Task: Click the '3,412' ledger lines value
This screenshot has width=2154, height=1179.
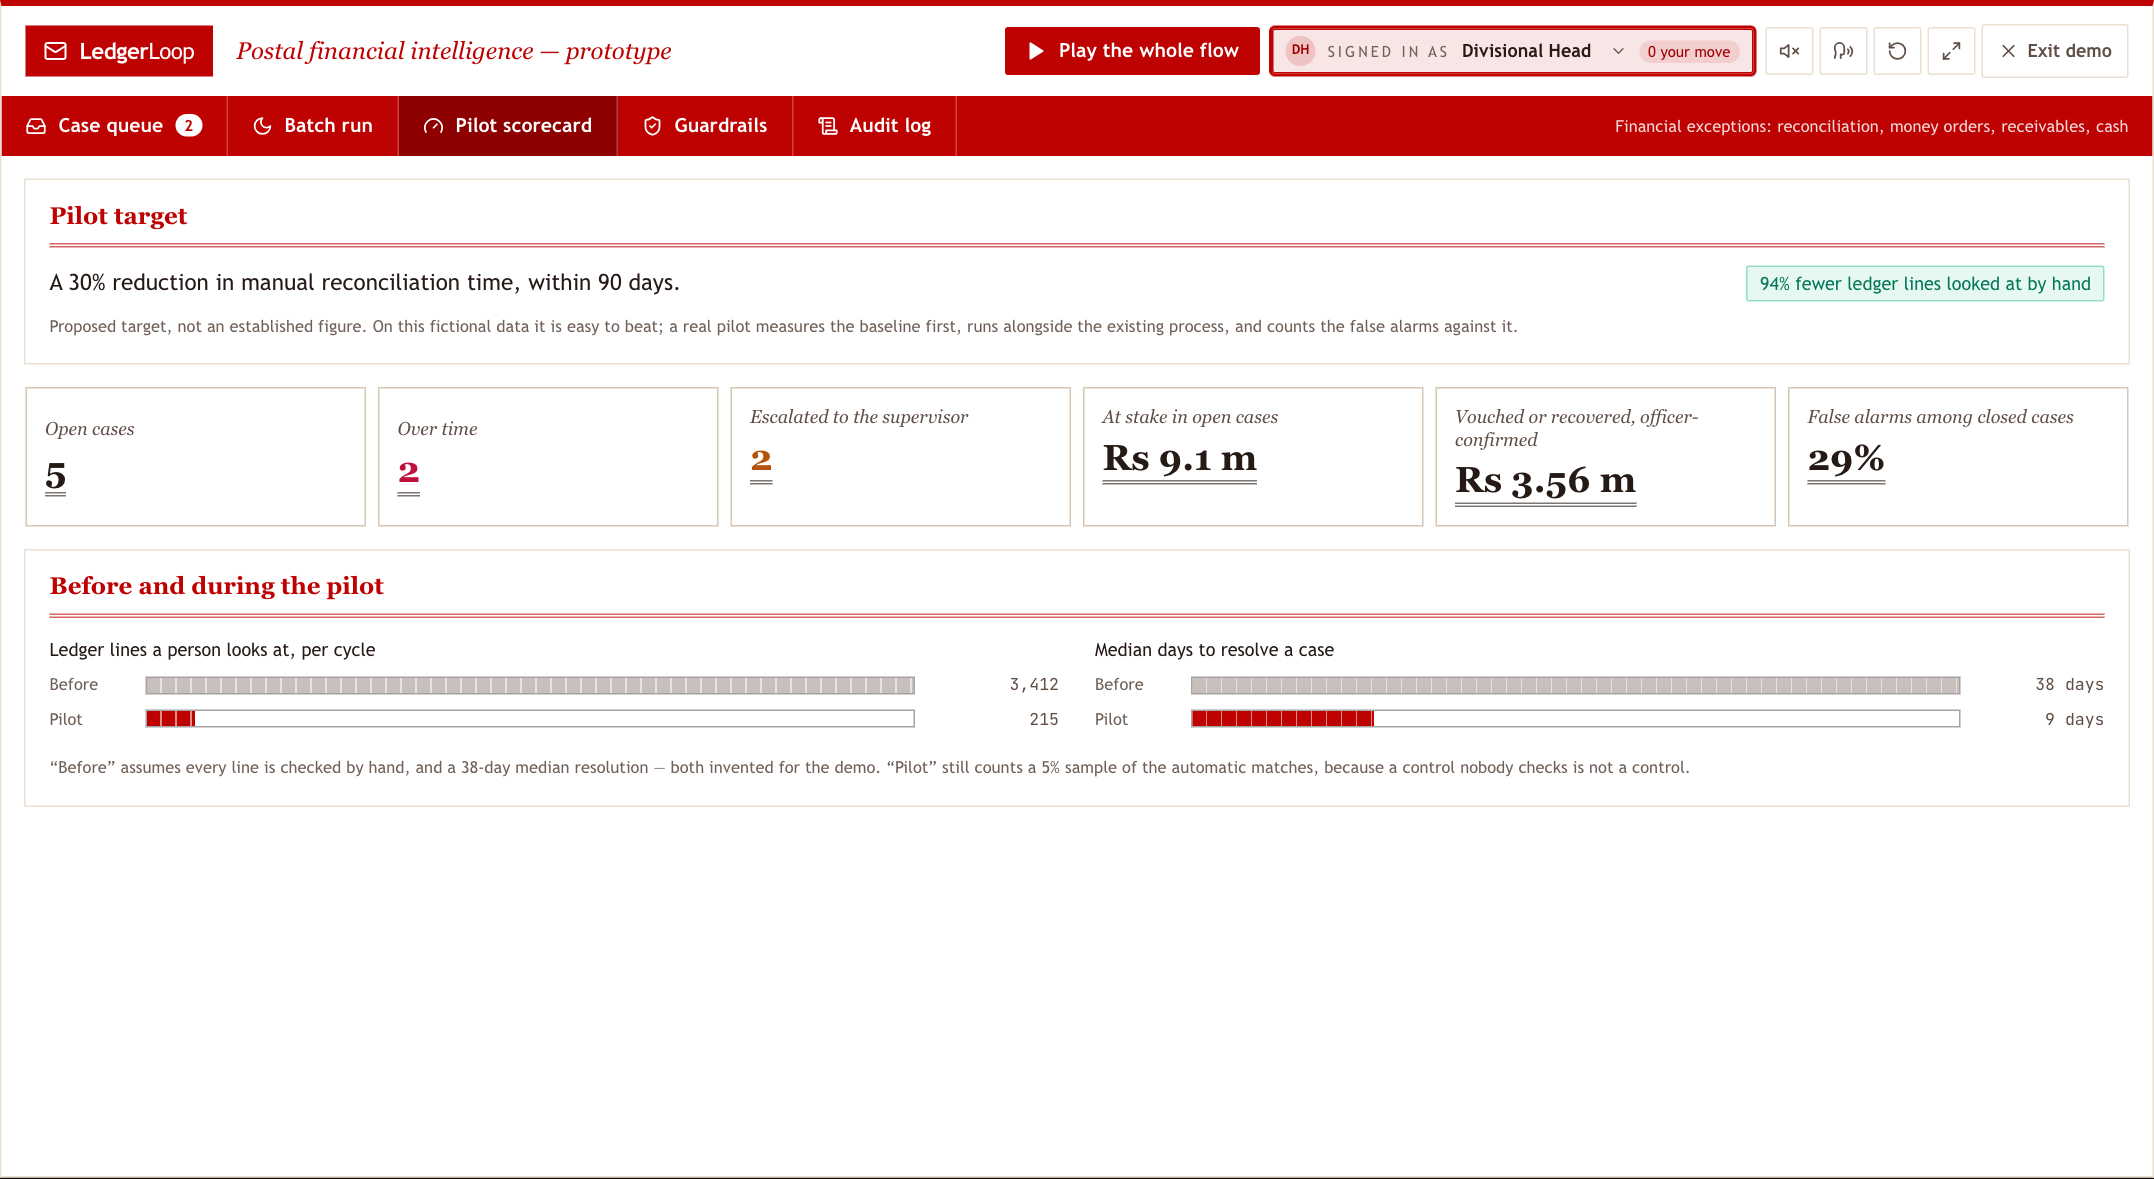Action: click(x=1034, y=685)
